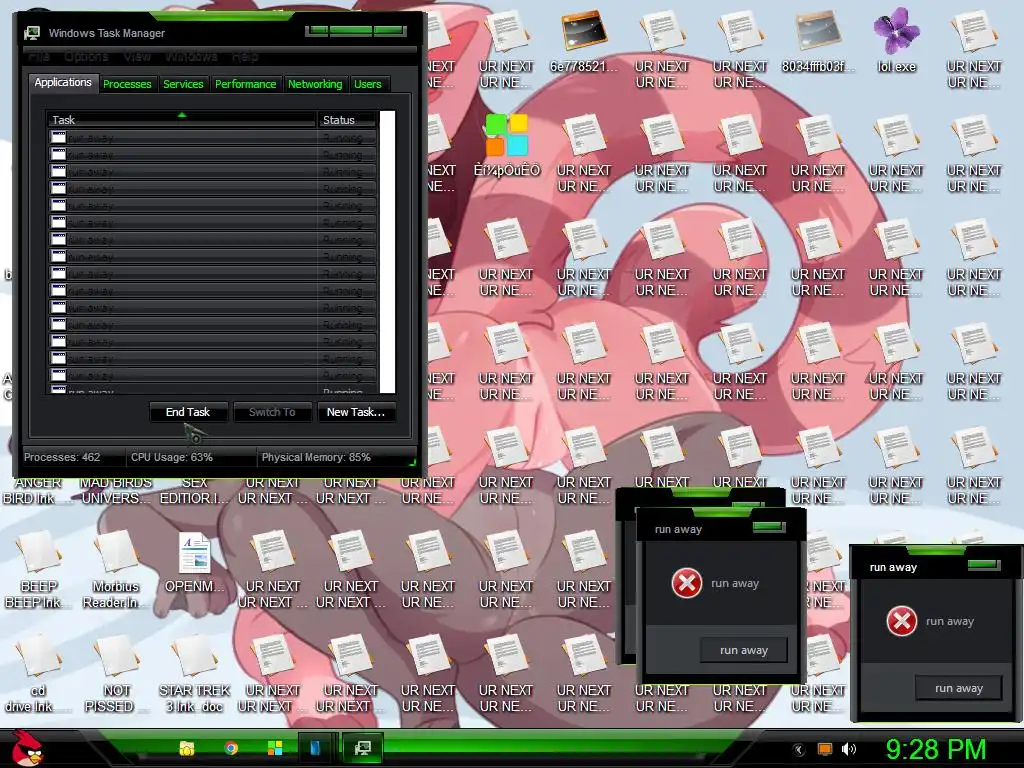Viewport: 1024px width, 768px height.
Task: Switch to the Processes tab
Action: click(x=127, y=84)
